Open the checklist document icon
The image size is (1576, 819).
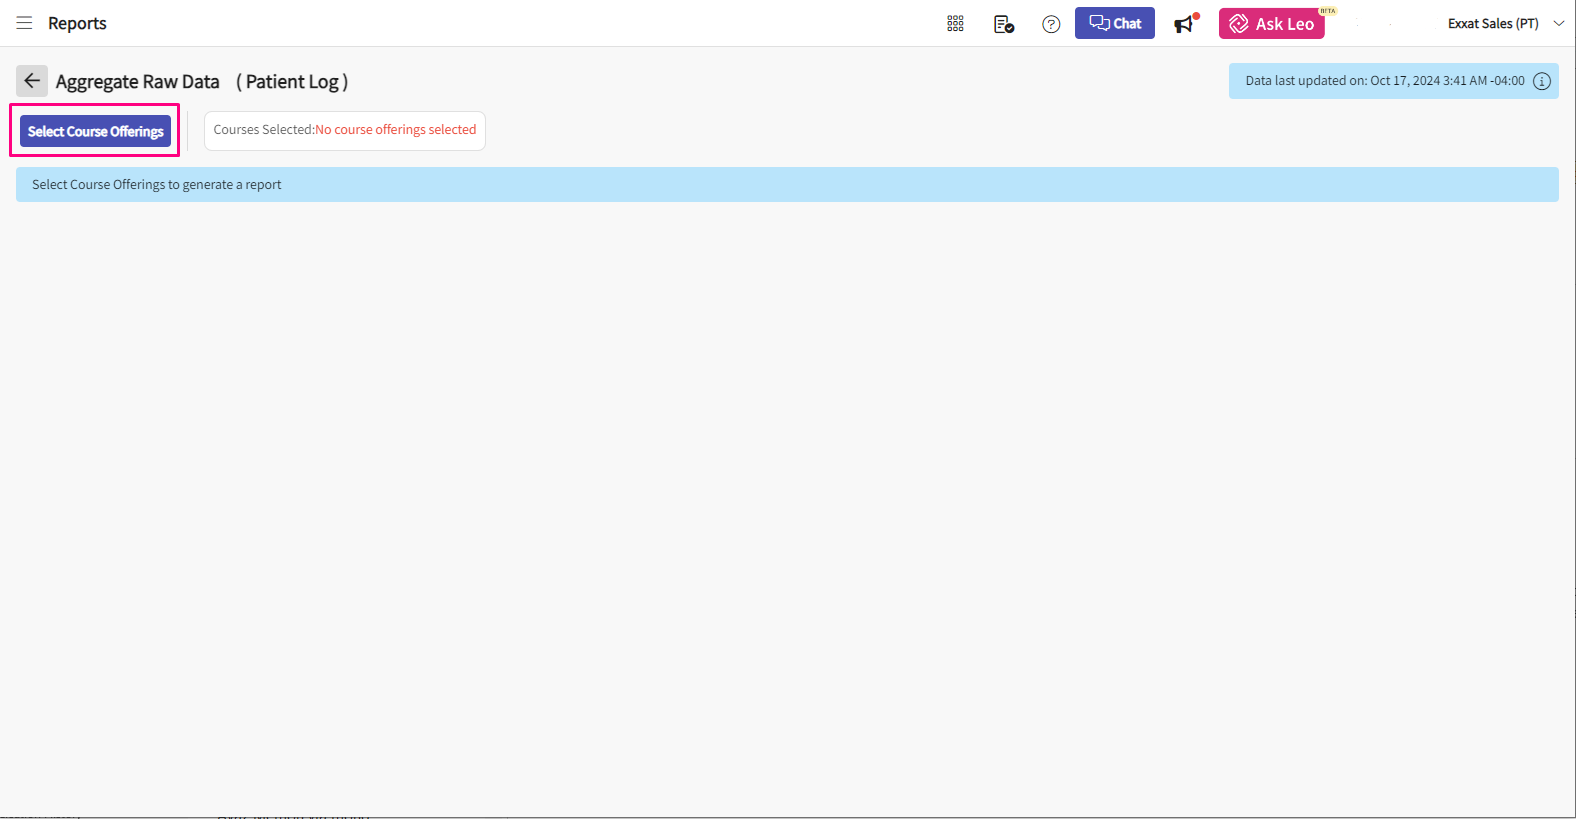(1004, 24)
